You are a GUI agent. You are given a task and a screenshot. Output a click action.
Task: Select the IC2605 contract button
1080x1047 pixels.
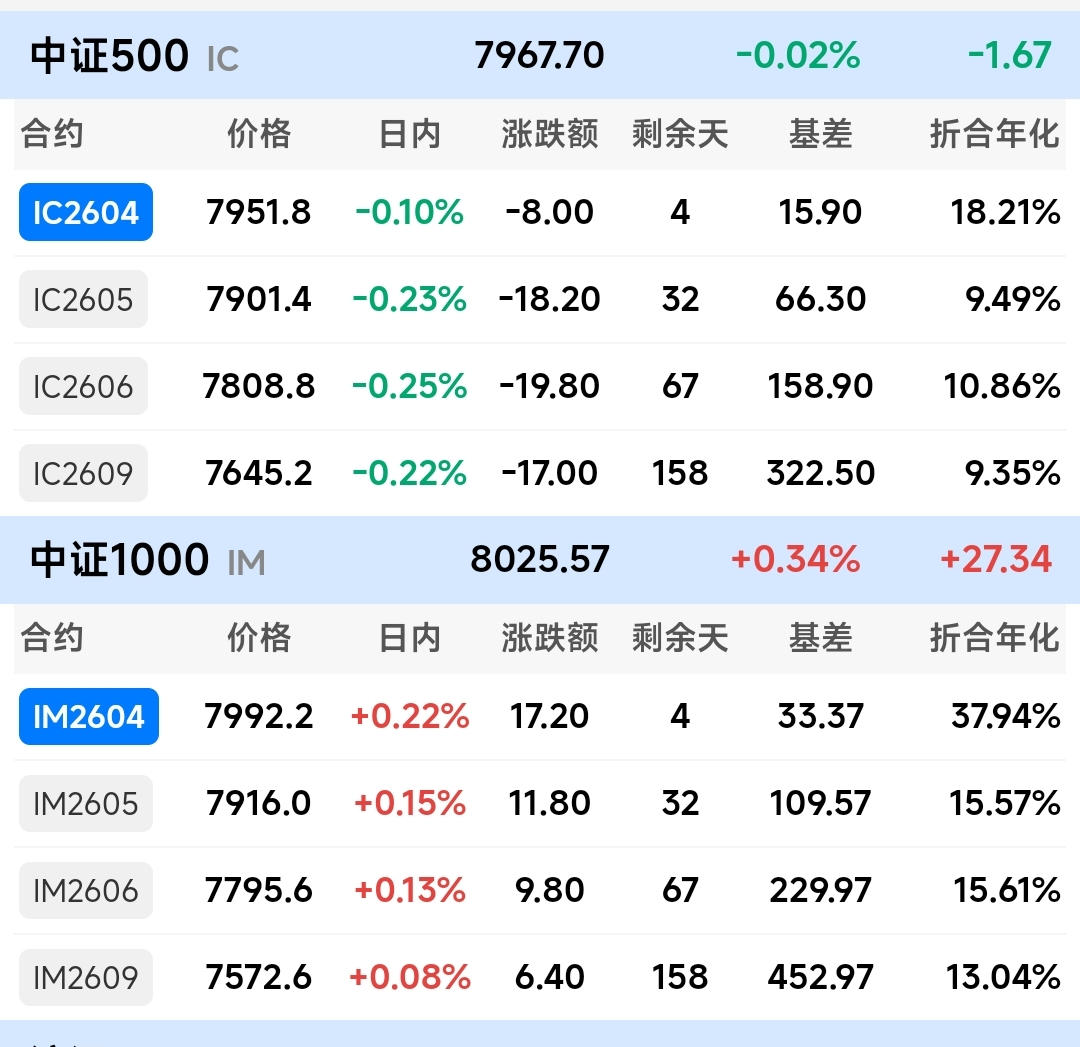83,299
